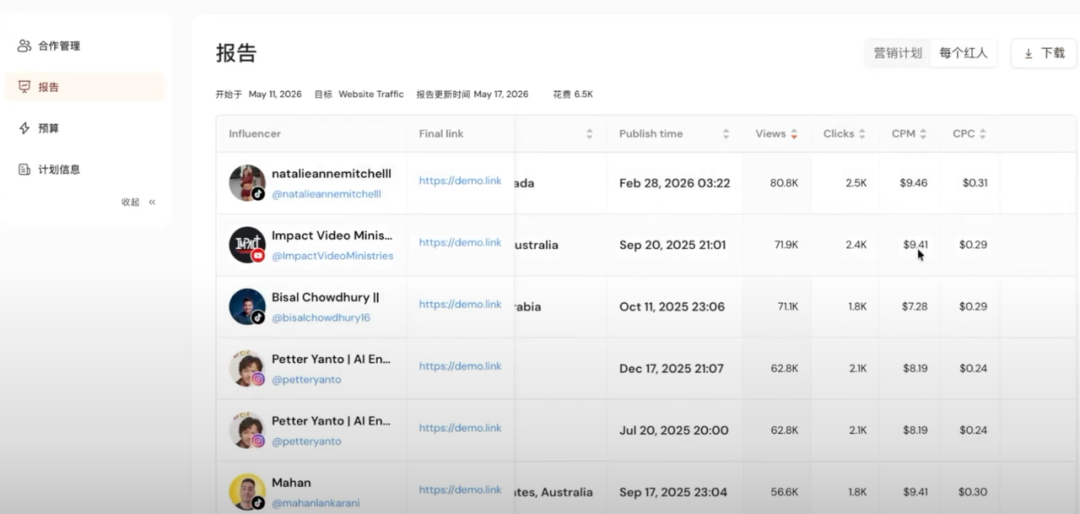This screenshot has width=1080, height=514.
Task: Collapse sidebar with the 收起 chevron icon
Action: pyautogui.click(x=152, y=202)
